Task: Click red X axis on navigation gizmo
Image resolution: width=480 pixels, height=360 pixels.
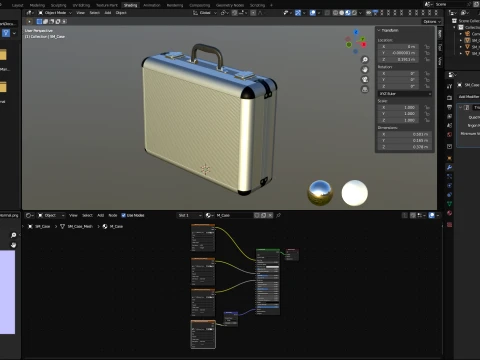Action: point(363,44)
